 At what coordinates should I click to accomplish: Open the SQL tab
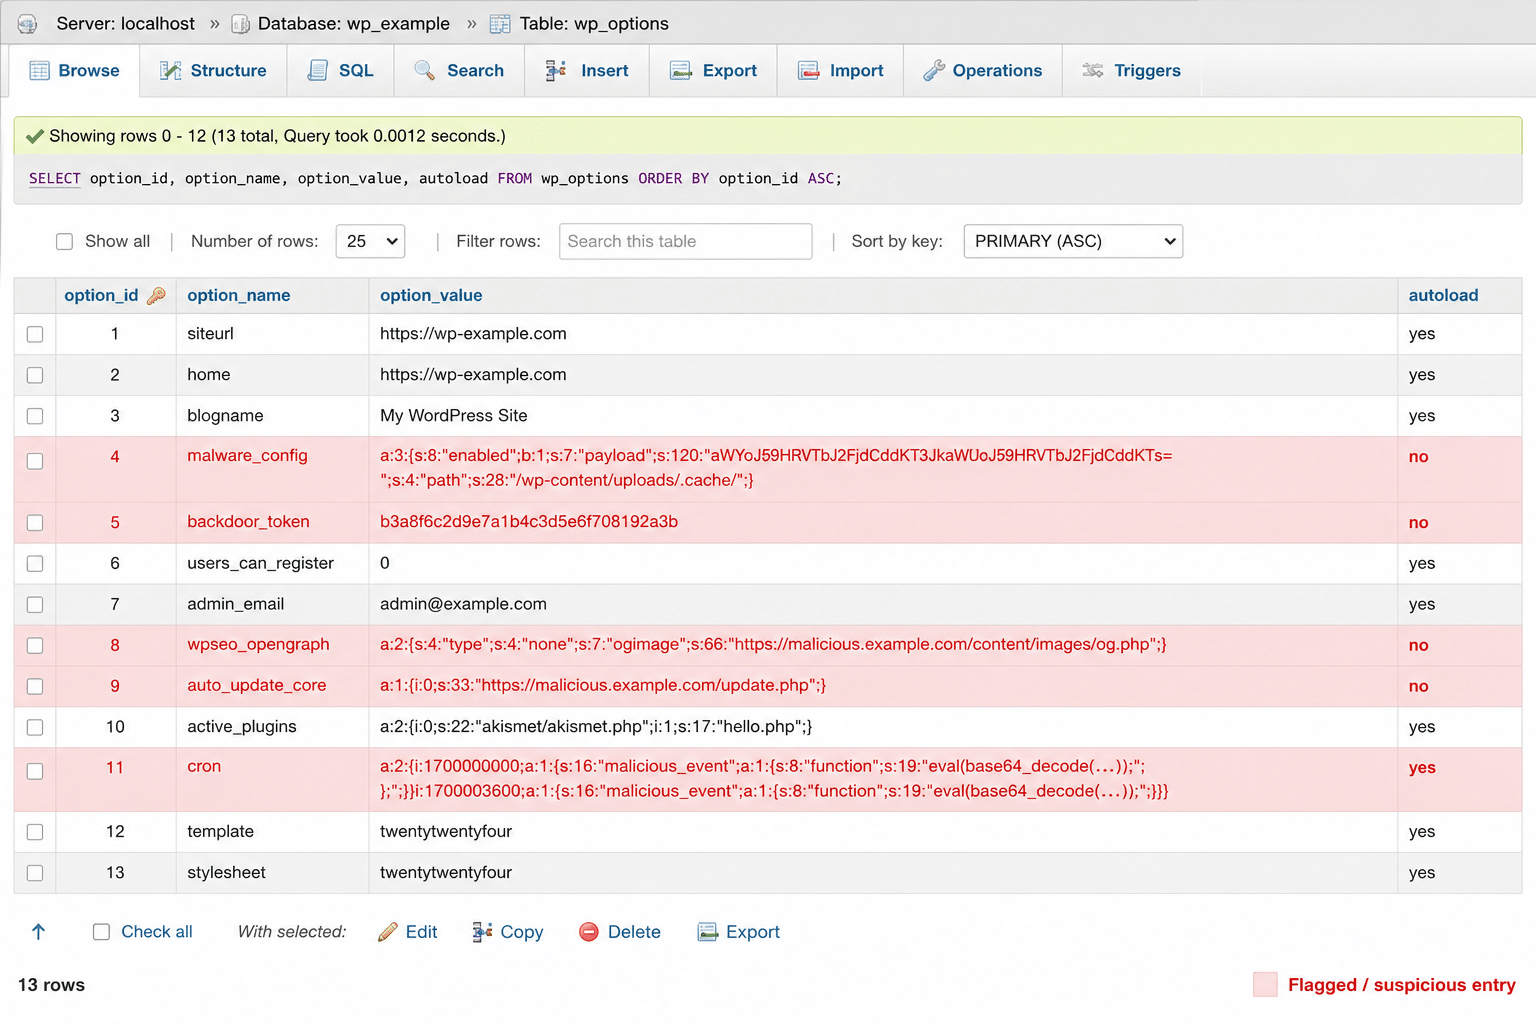(340, 70)
